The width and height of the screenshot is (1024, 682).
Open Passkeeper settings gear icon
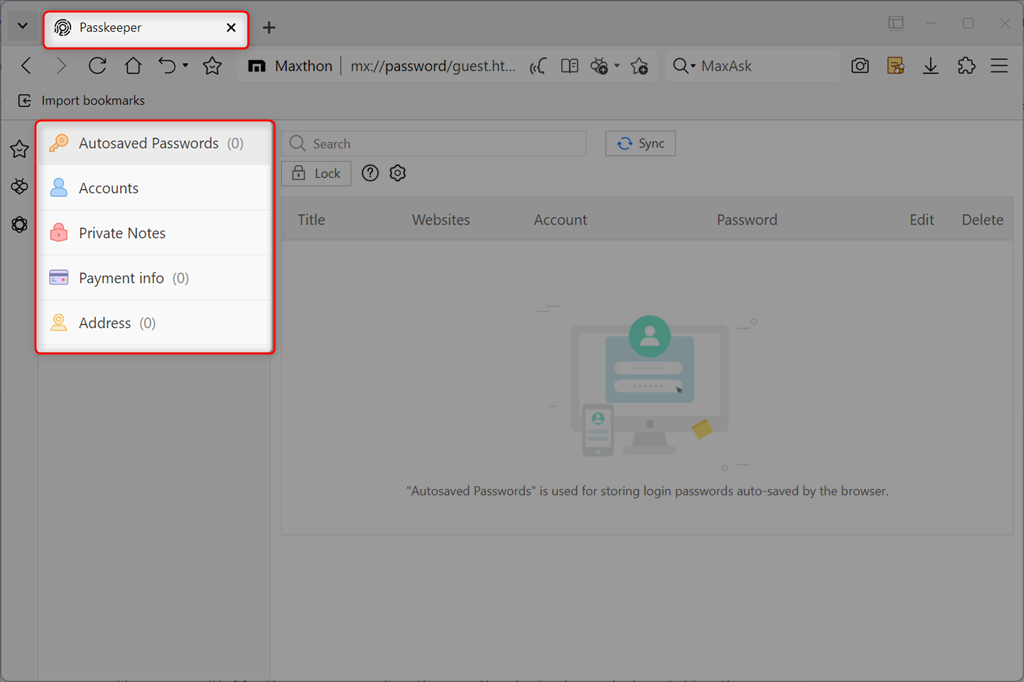click(x=398, y=173)
